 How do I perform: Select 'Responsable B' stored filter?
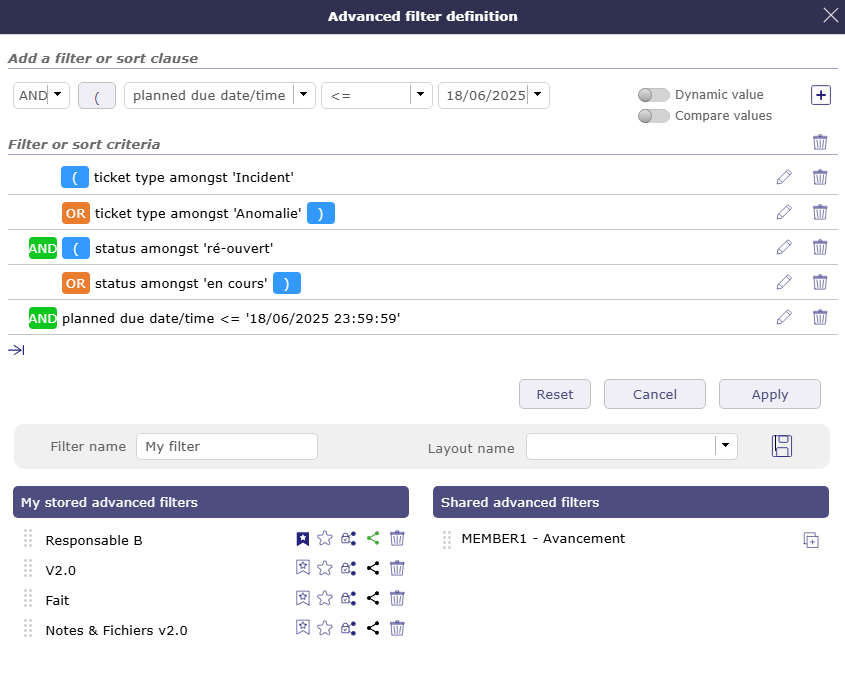pos(94,540)
